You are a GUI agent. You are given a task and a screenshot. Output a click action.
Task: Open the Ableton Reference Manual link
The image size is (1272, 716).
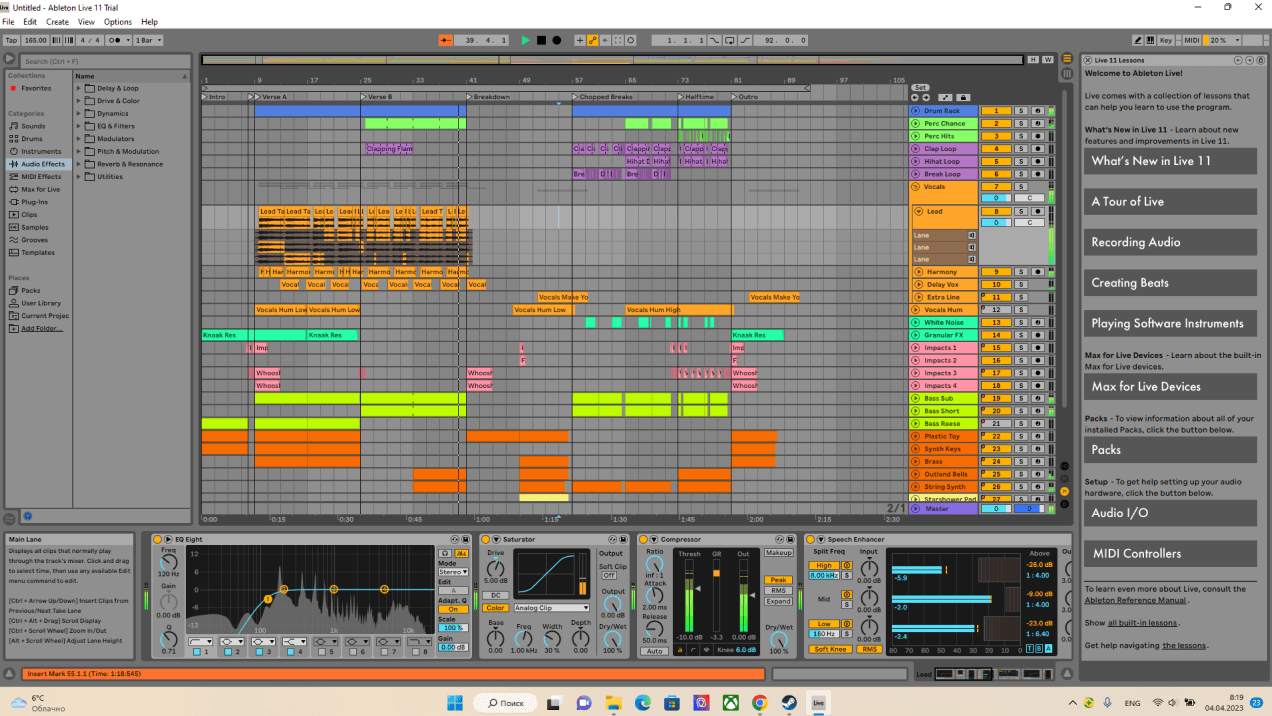(x=1135, y=600)
